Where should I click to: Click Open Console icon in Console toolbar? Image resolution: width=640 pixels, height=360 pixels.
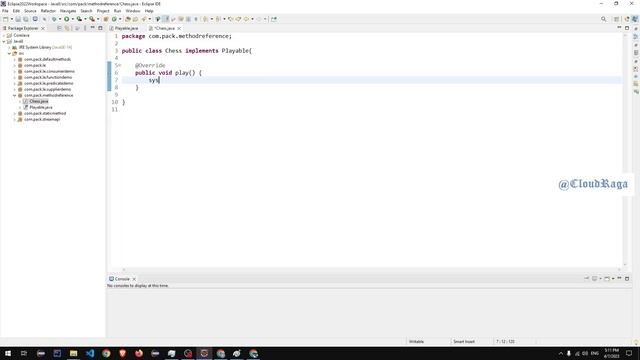click(x=607, y=278)
